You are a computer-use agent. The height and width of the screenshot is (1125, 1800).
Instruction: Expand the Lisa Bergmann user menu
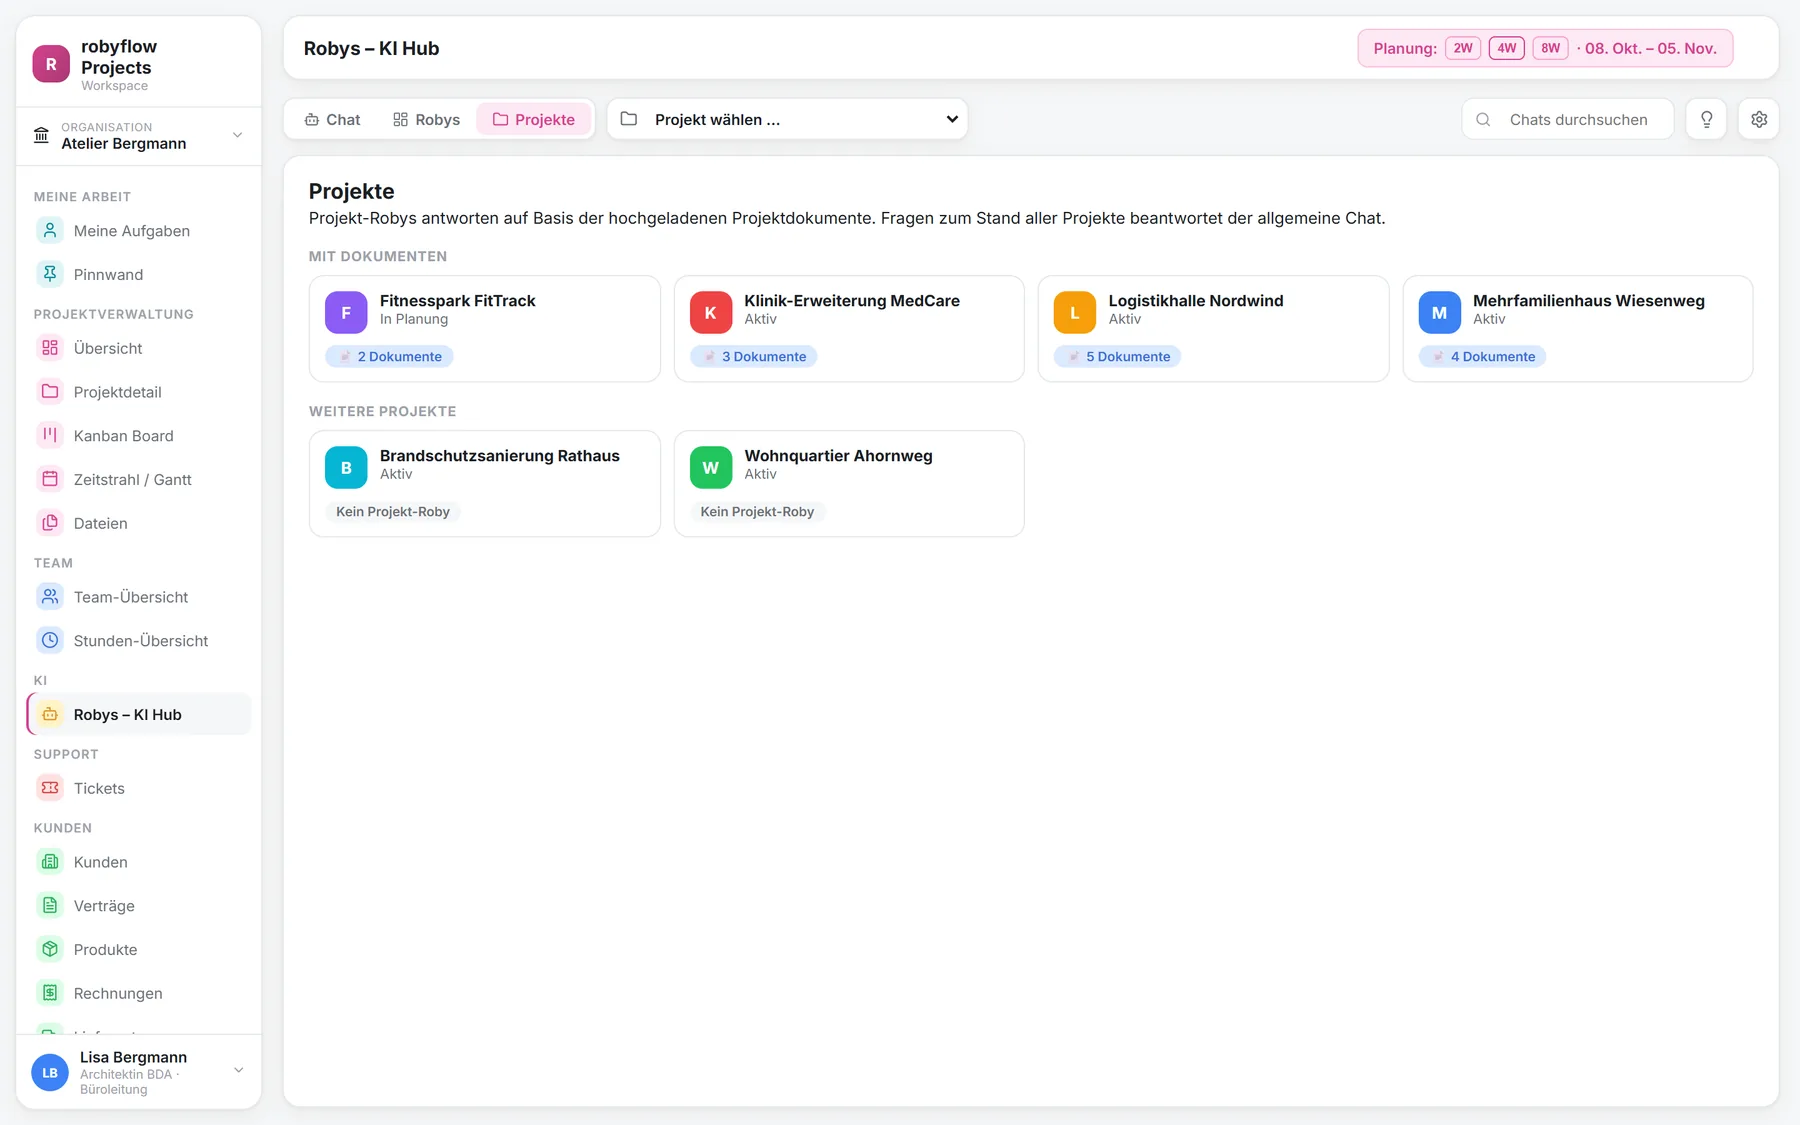(139, 1072)
